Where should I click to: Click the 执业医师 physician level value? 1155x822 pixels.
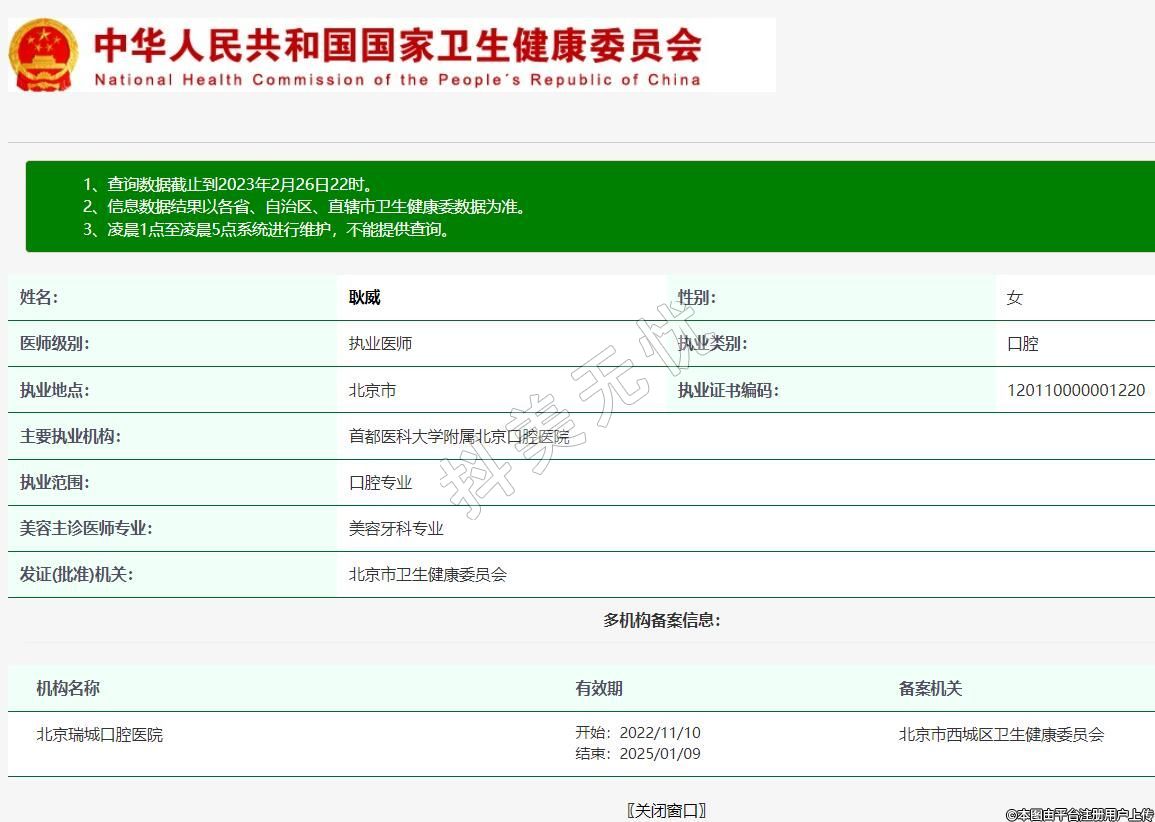[380, 344]
